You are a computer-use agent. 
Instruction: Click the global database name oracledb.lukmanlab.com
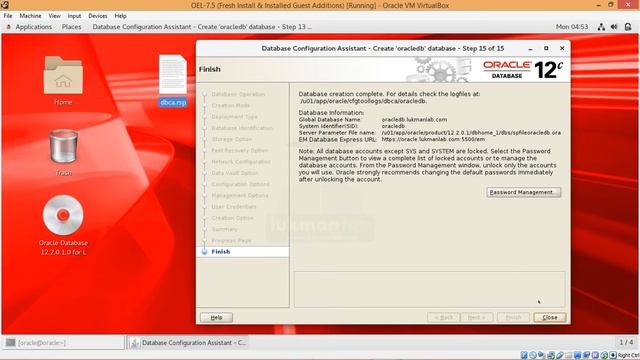pos(414,120)
